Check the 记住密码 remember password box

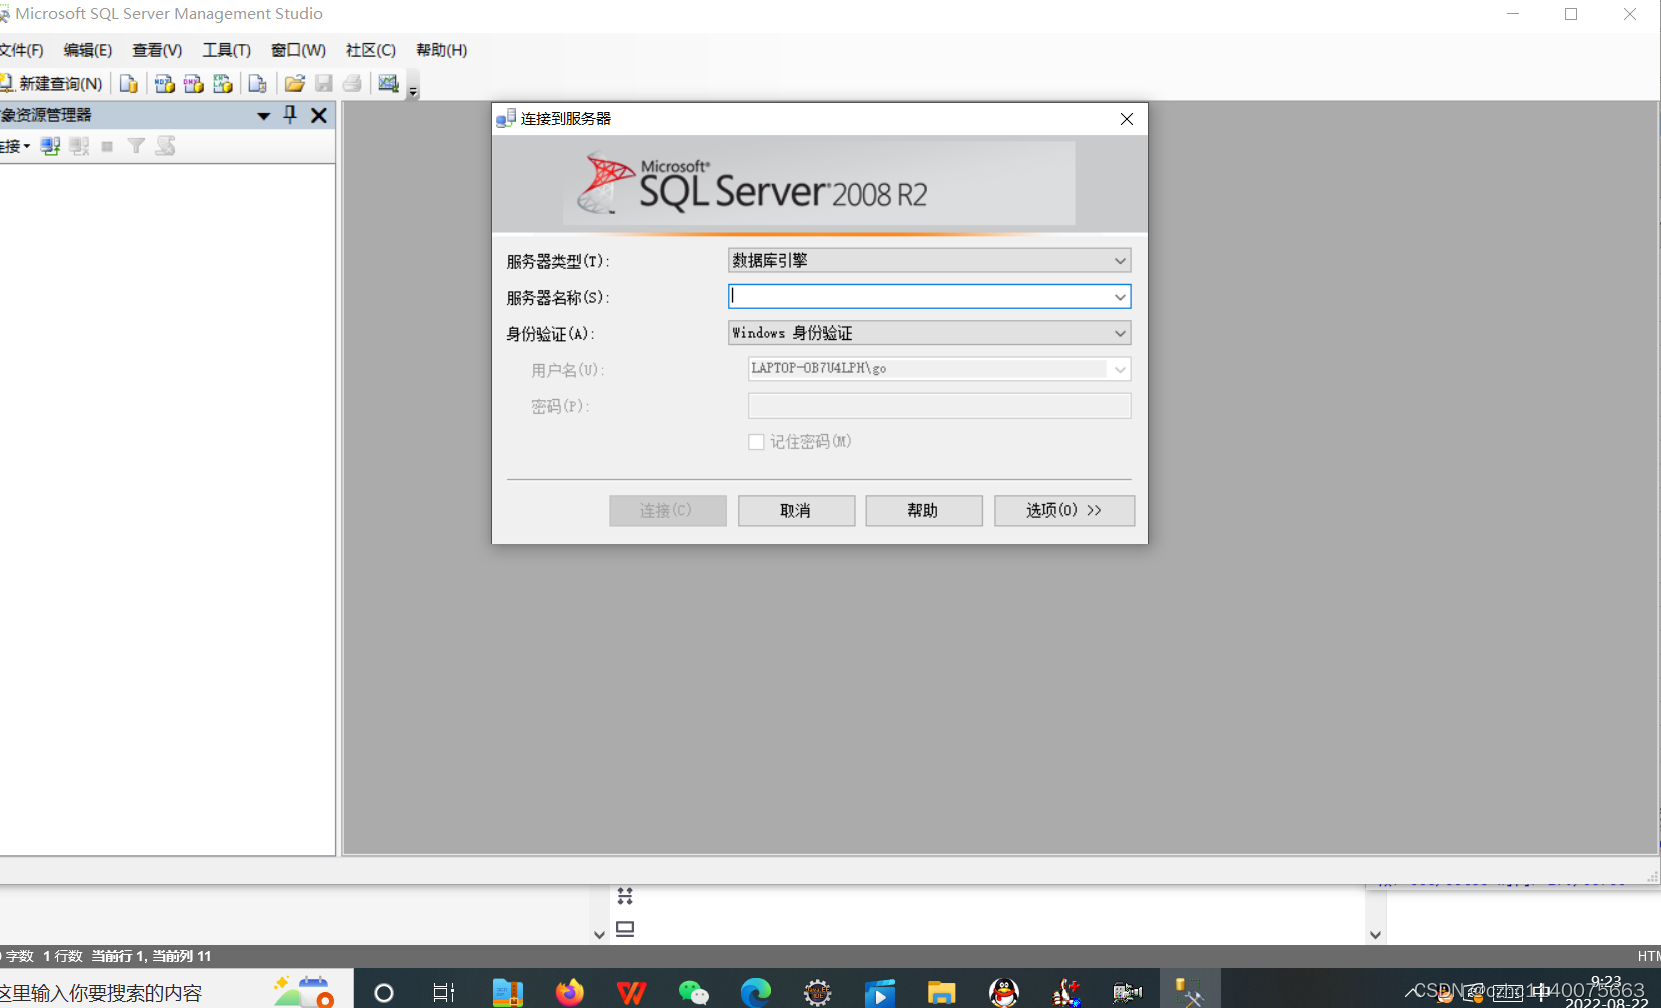click(x=757, y=441)
